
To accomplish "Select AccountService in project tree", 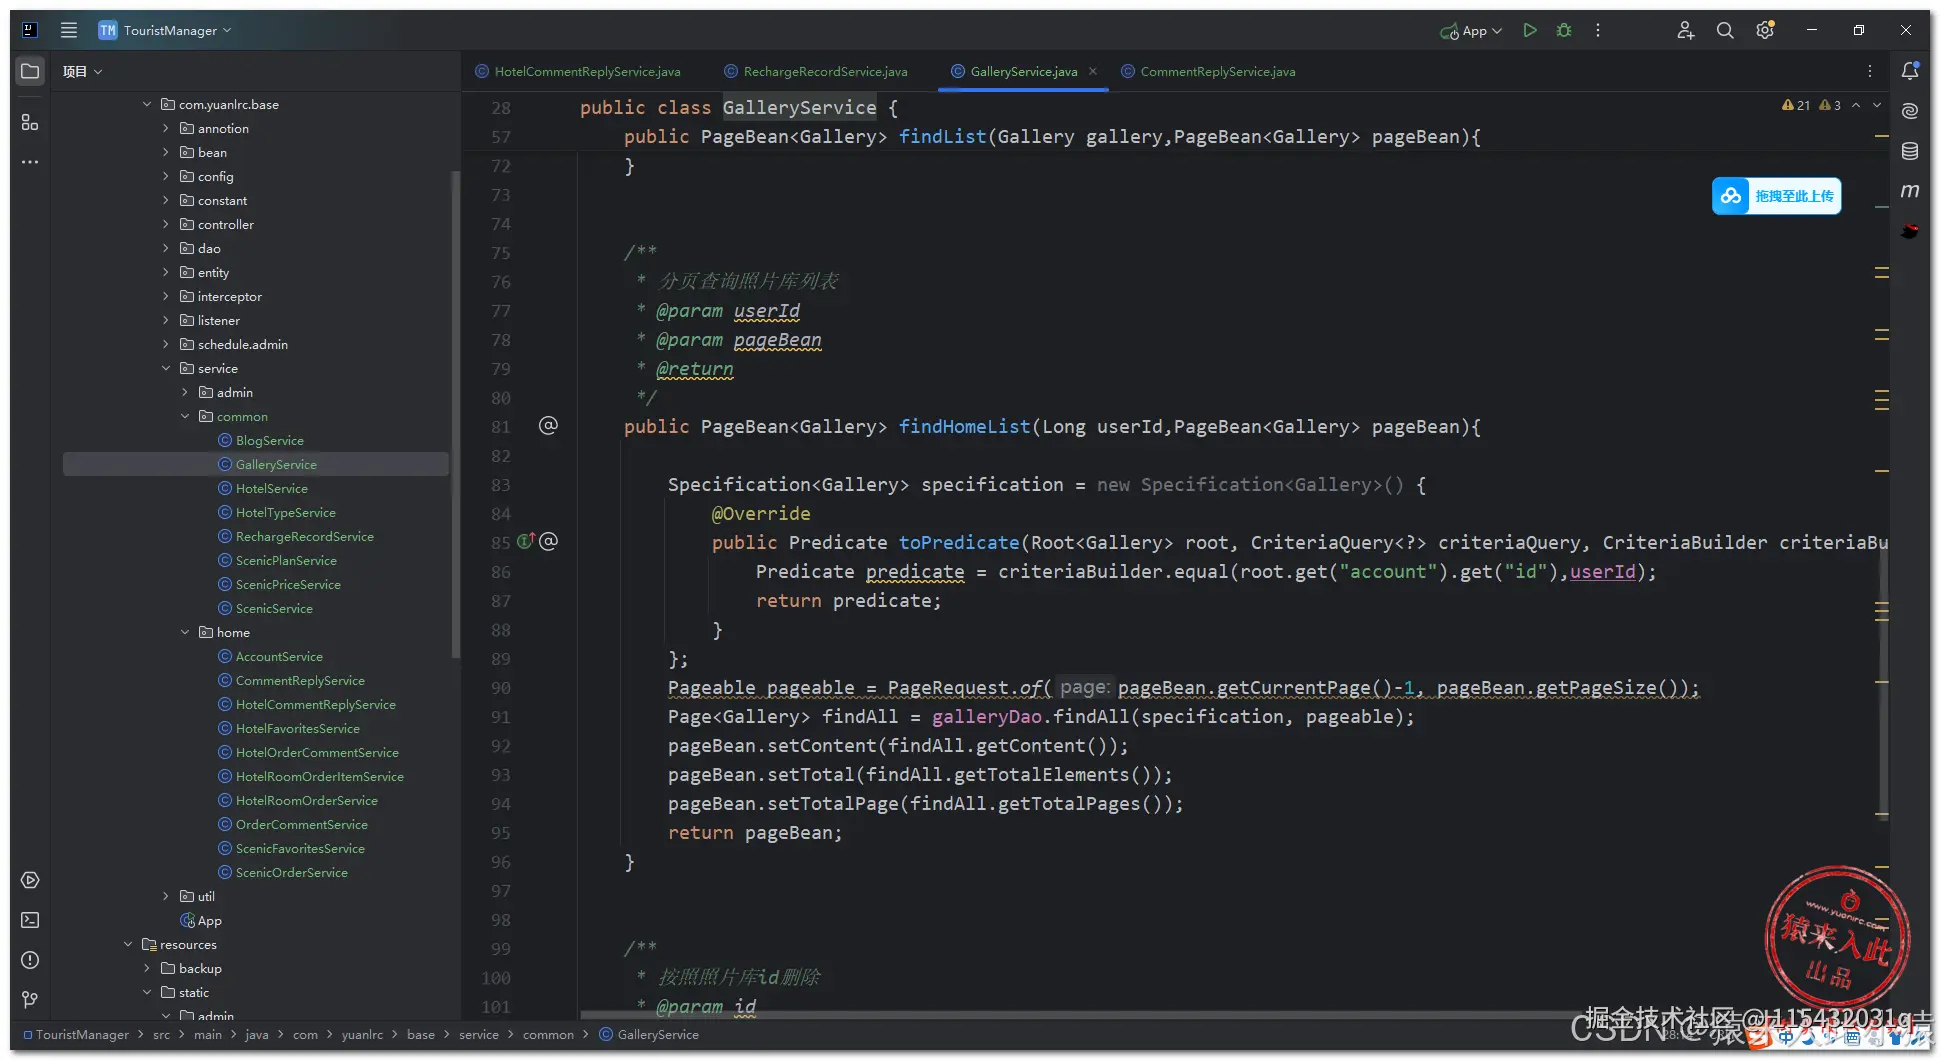I will click(x=279, y=656).
